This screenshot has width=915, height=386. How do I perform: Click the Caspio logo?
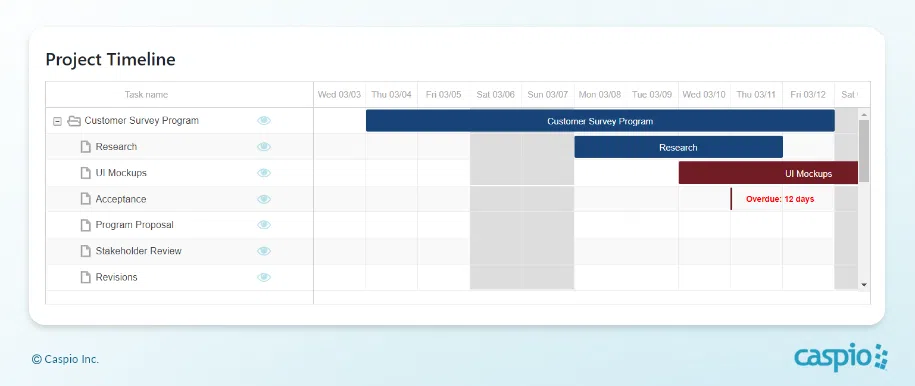click(x=840, y=357)
